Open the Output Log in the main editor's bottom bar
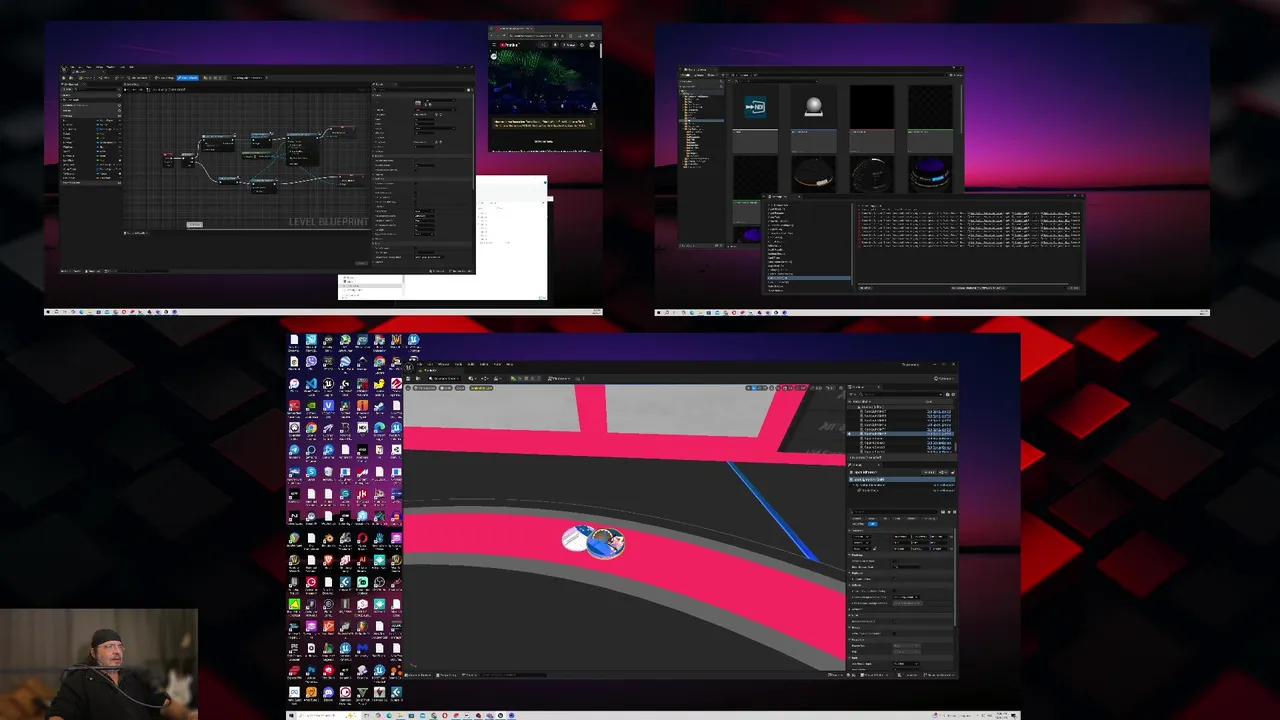 (x=447, y=675)
